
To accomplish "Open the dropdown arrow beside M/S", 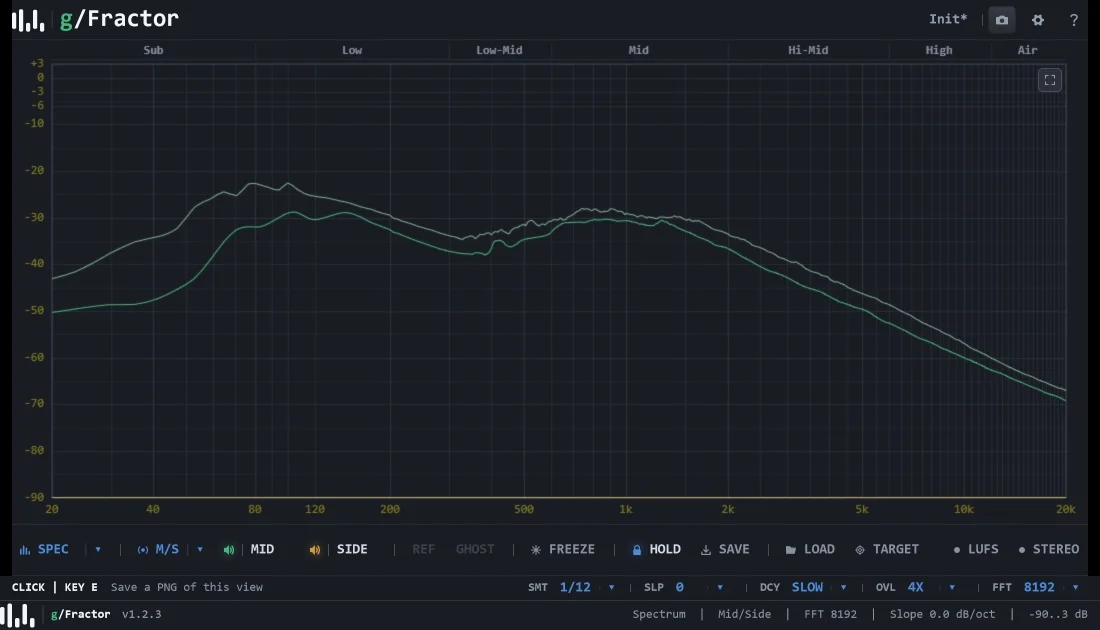I will [x=200, y=549].
